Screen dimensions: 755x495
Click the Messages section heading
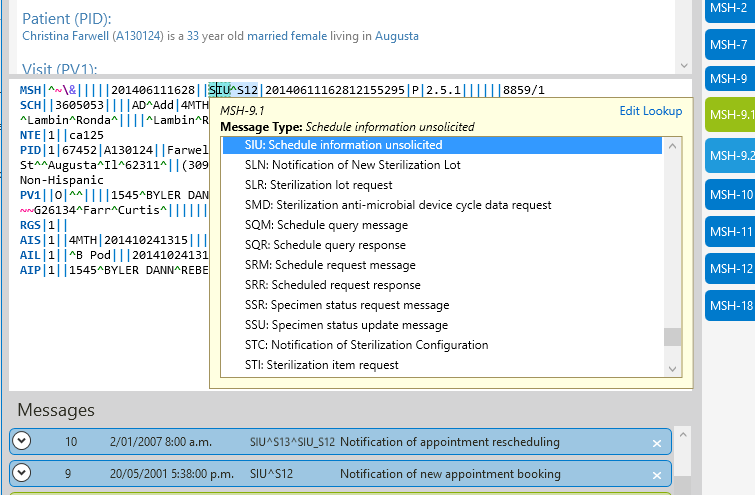point(56,410)
